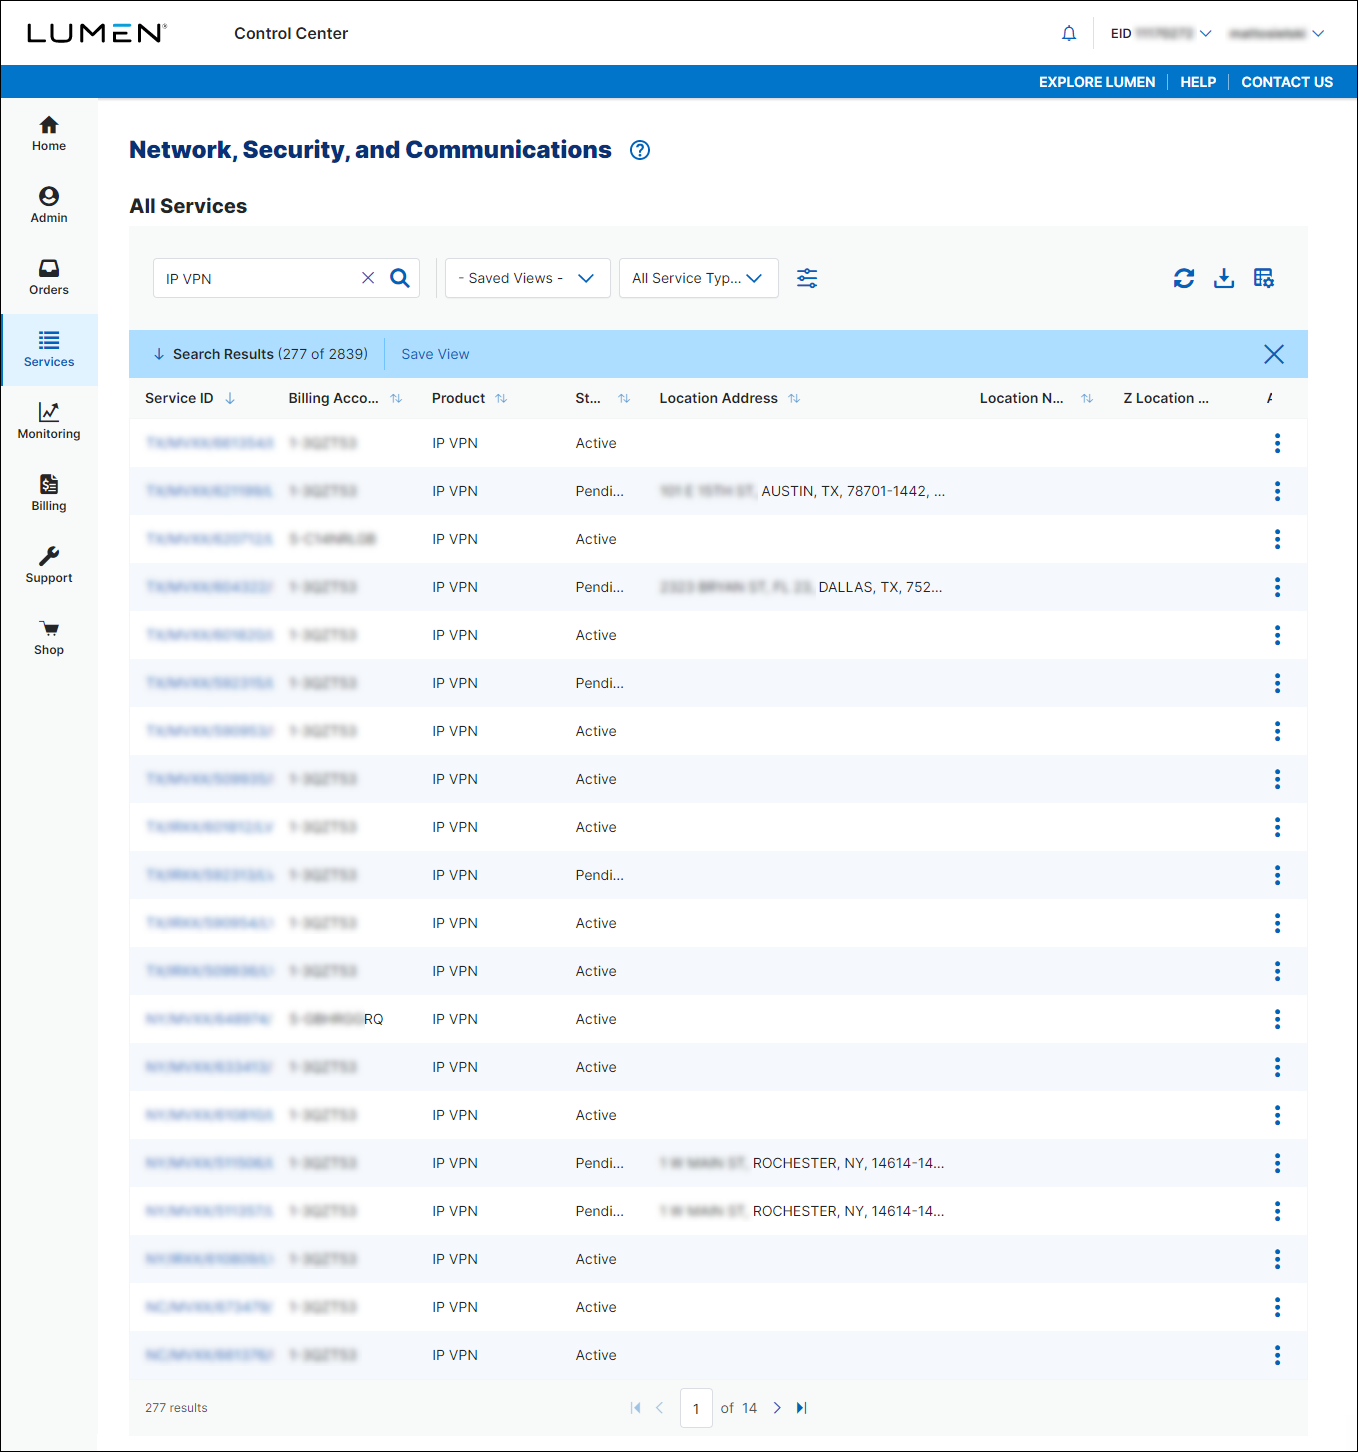Open the advanced filters icon
This screenshot has height=1452, width=1358.
tap(807, 278)
